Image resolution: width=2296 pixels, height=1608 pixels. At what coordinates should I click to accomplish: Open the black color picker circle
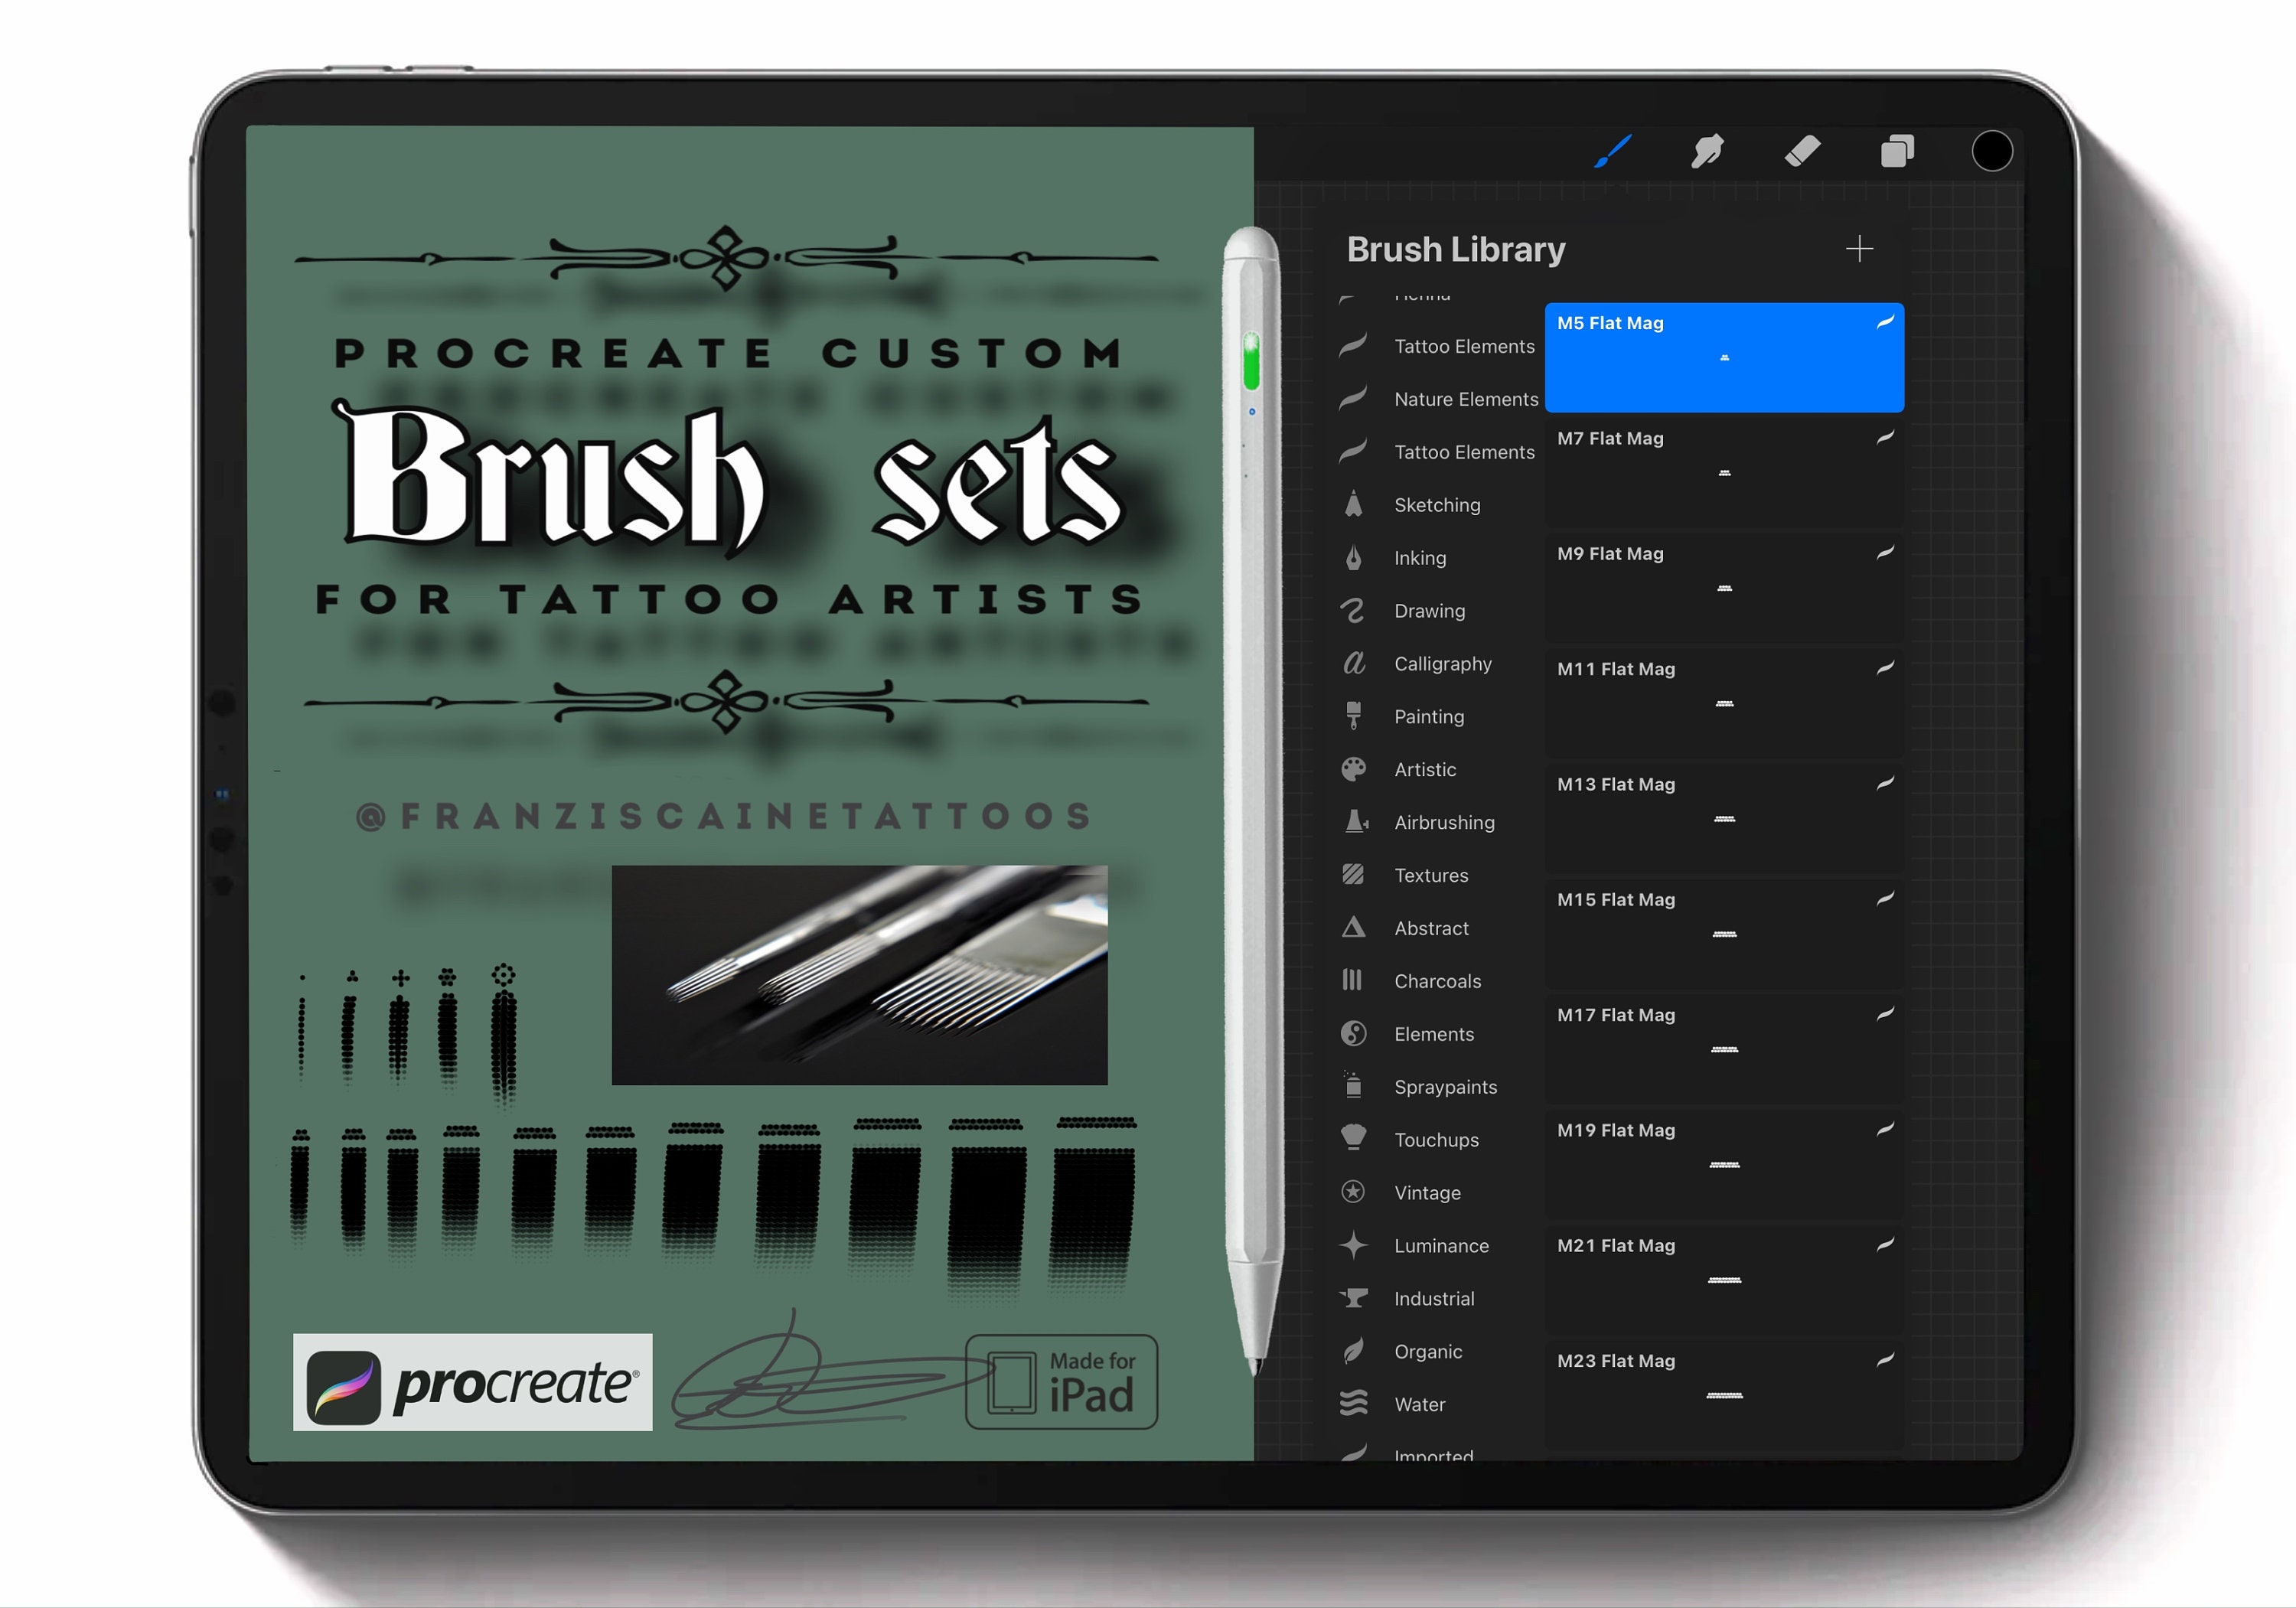click(1991, 152)
